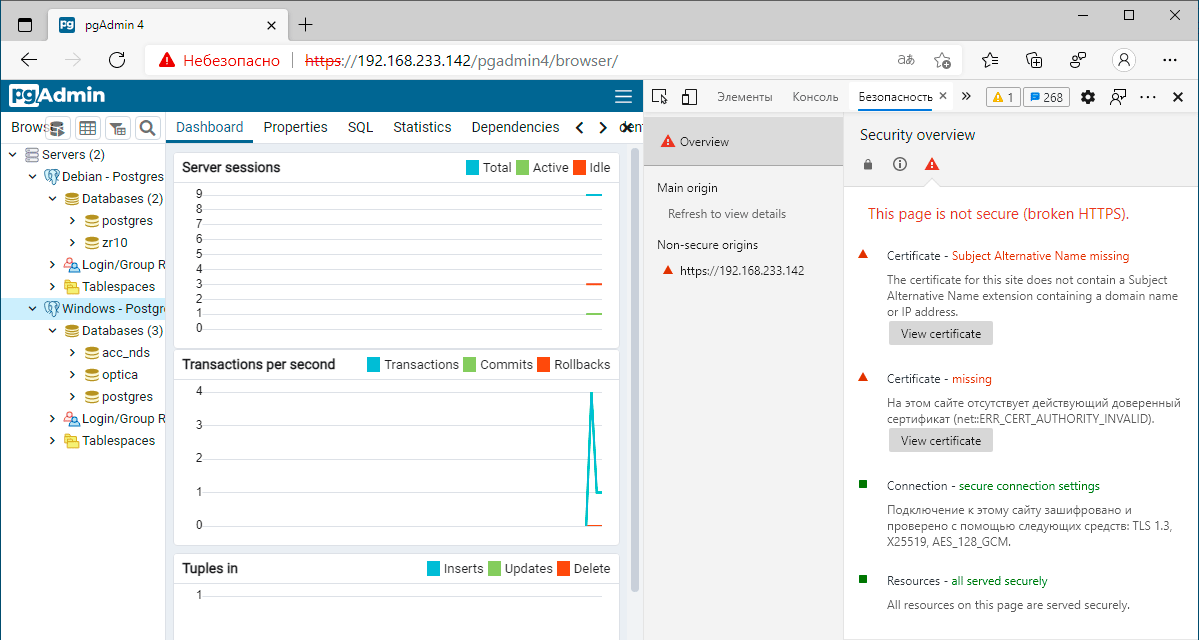This screenshot has height=640, width=1199.
Task: Collapse the Servers (2) tree node
Action: tap(12, 155)
